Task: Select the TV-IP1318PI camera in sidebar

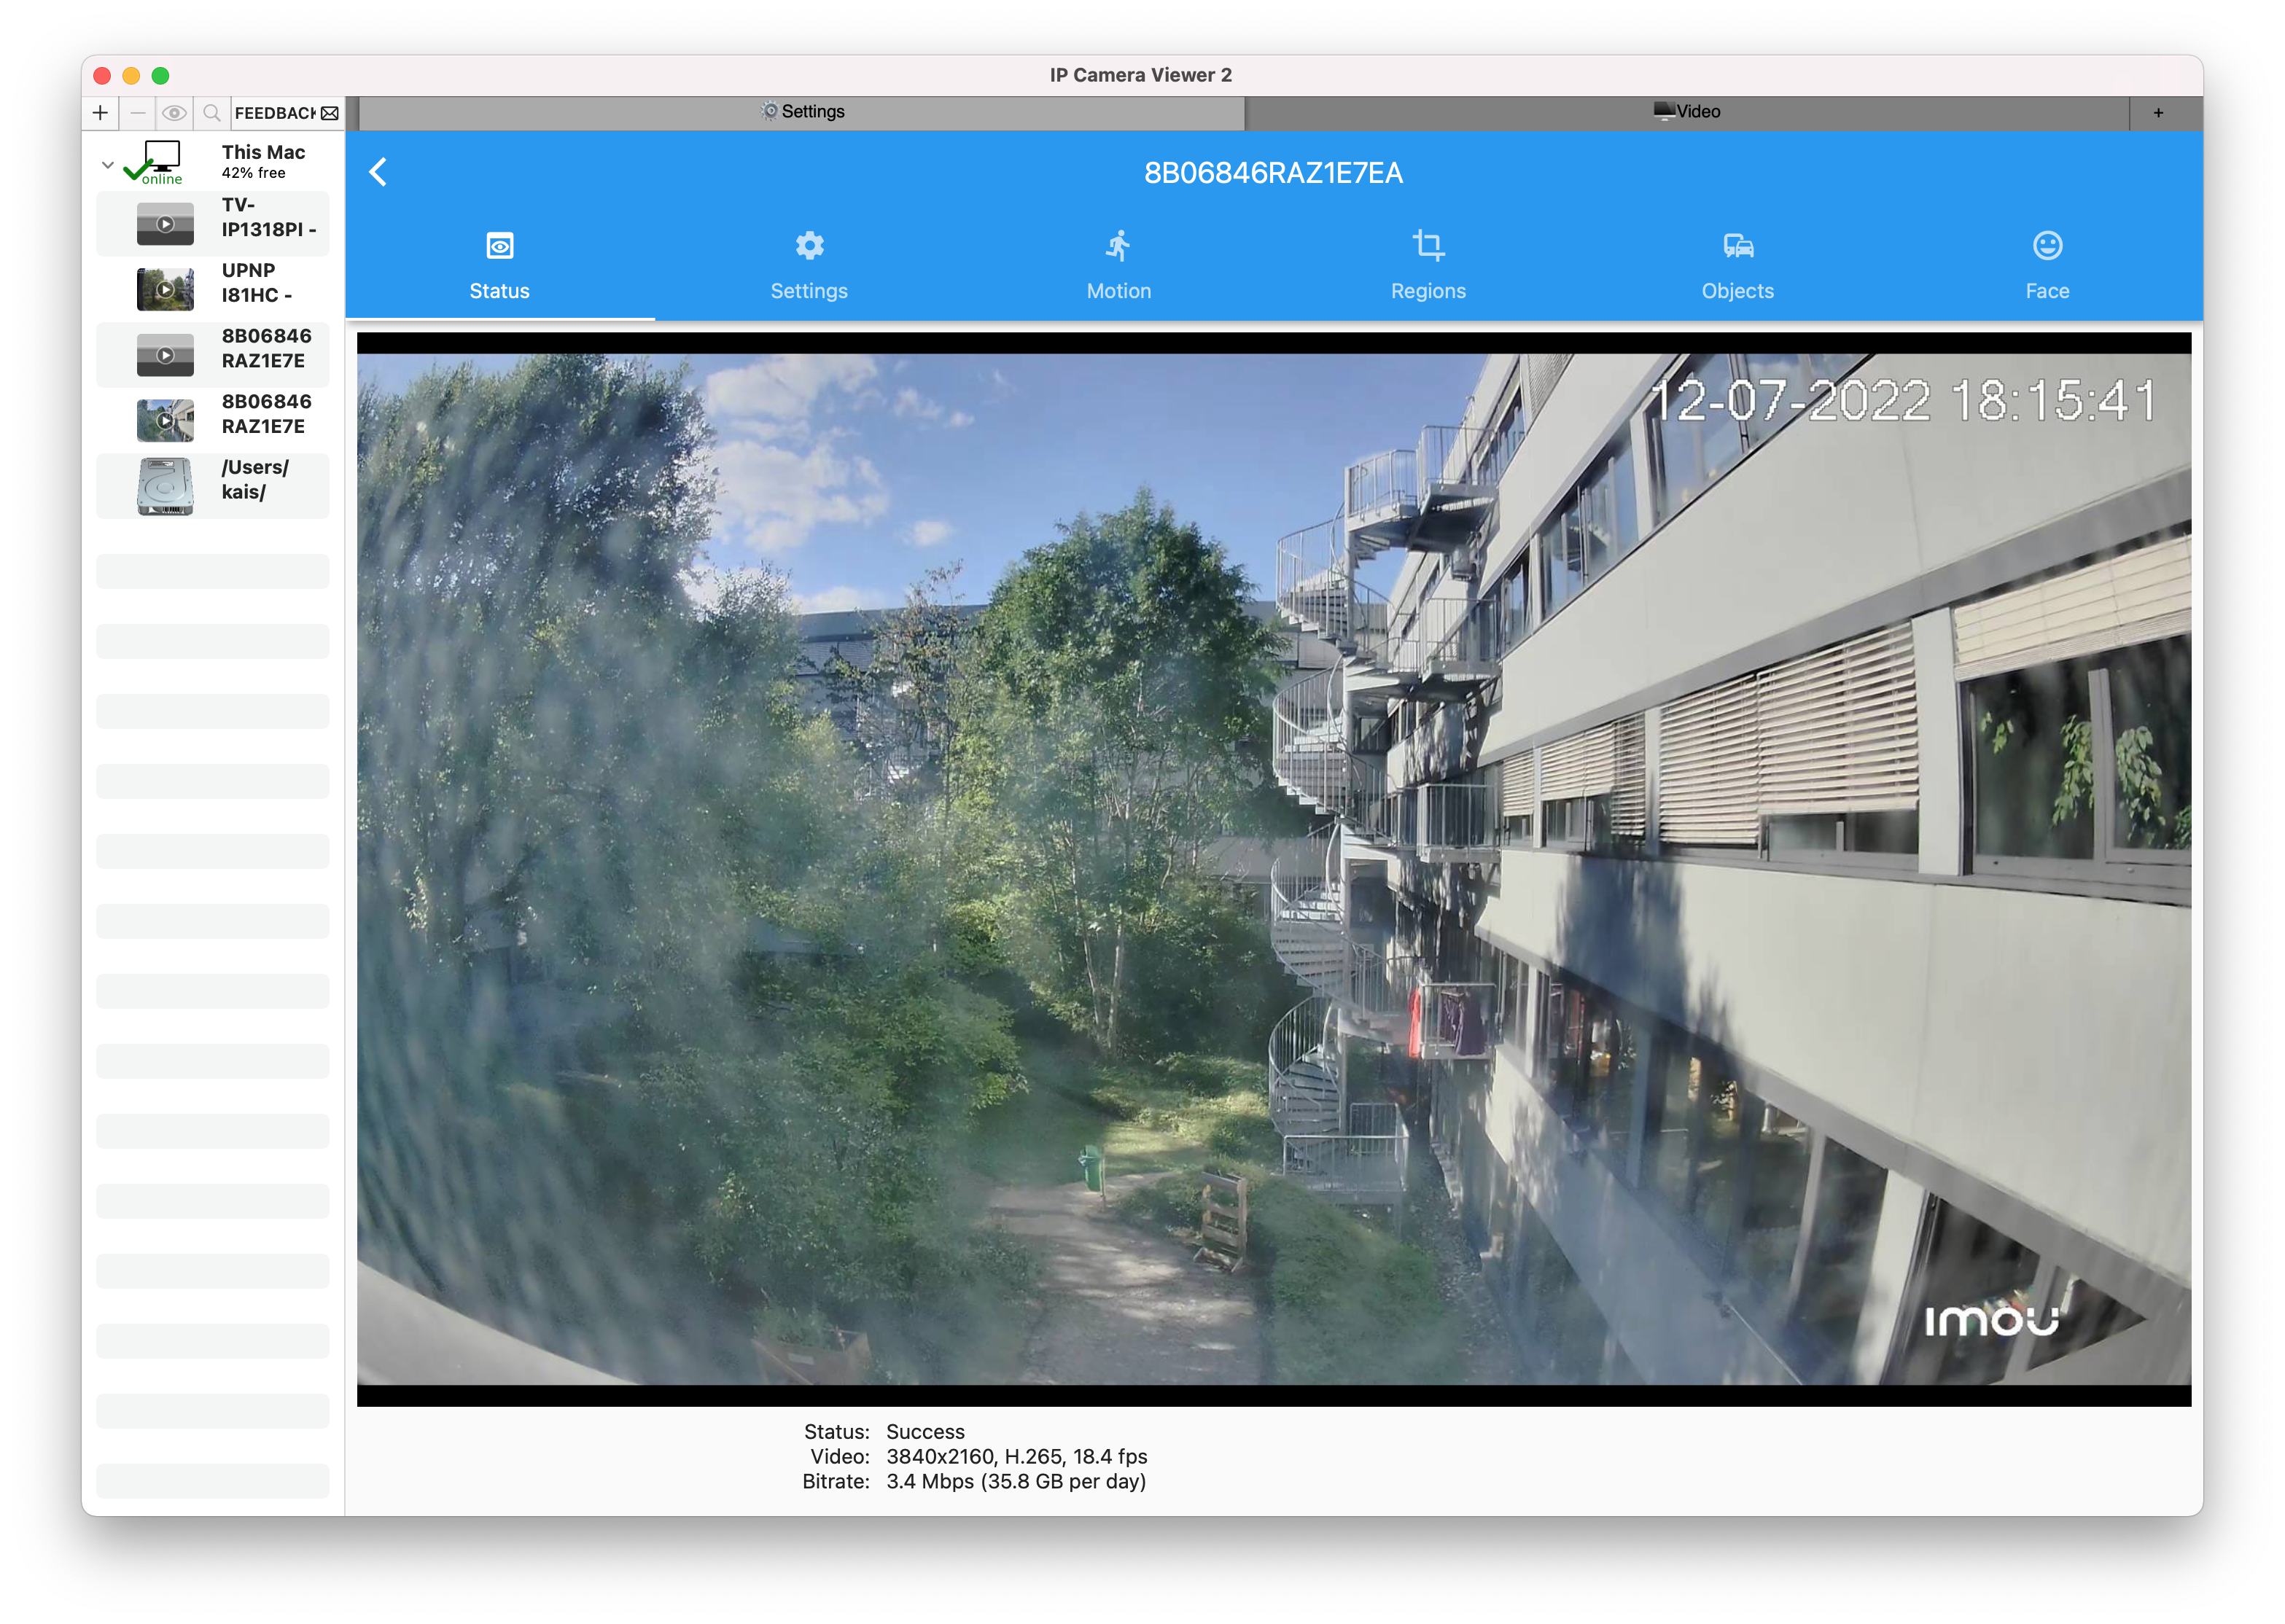Action: [213, 222]
